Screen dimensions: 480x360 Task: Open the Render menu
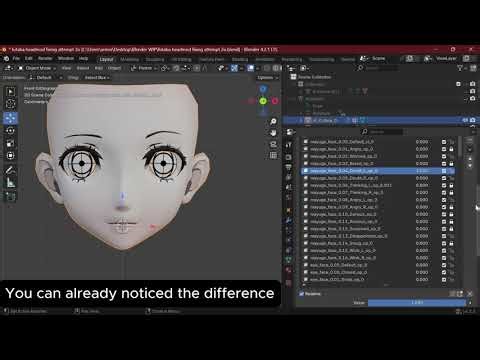pyautogui.click(x=45, y=59)
